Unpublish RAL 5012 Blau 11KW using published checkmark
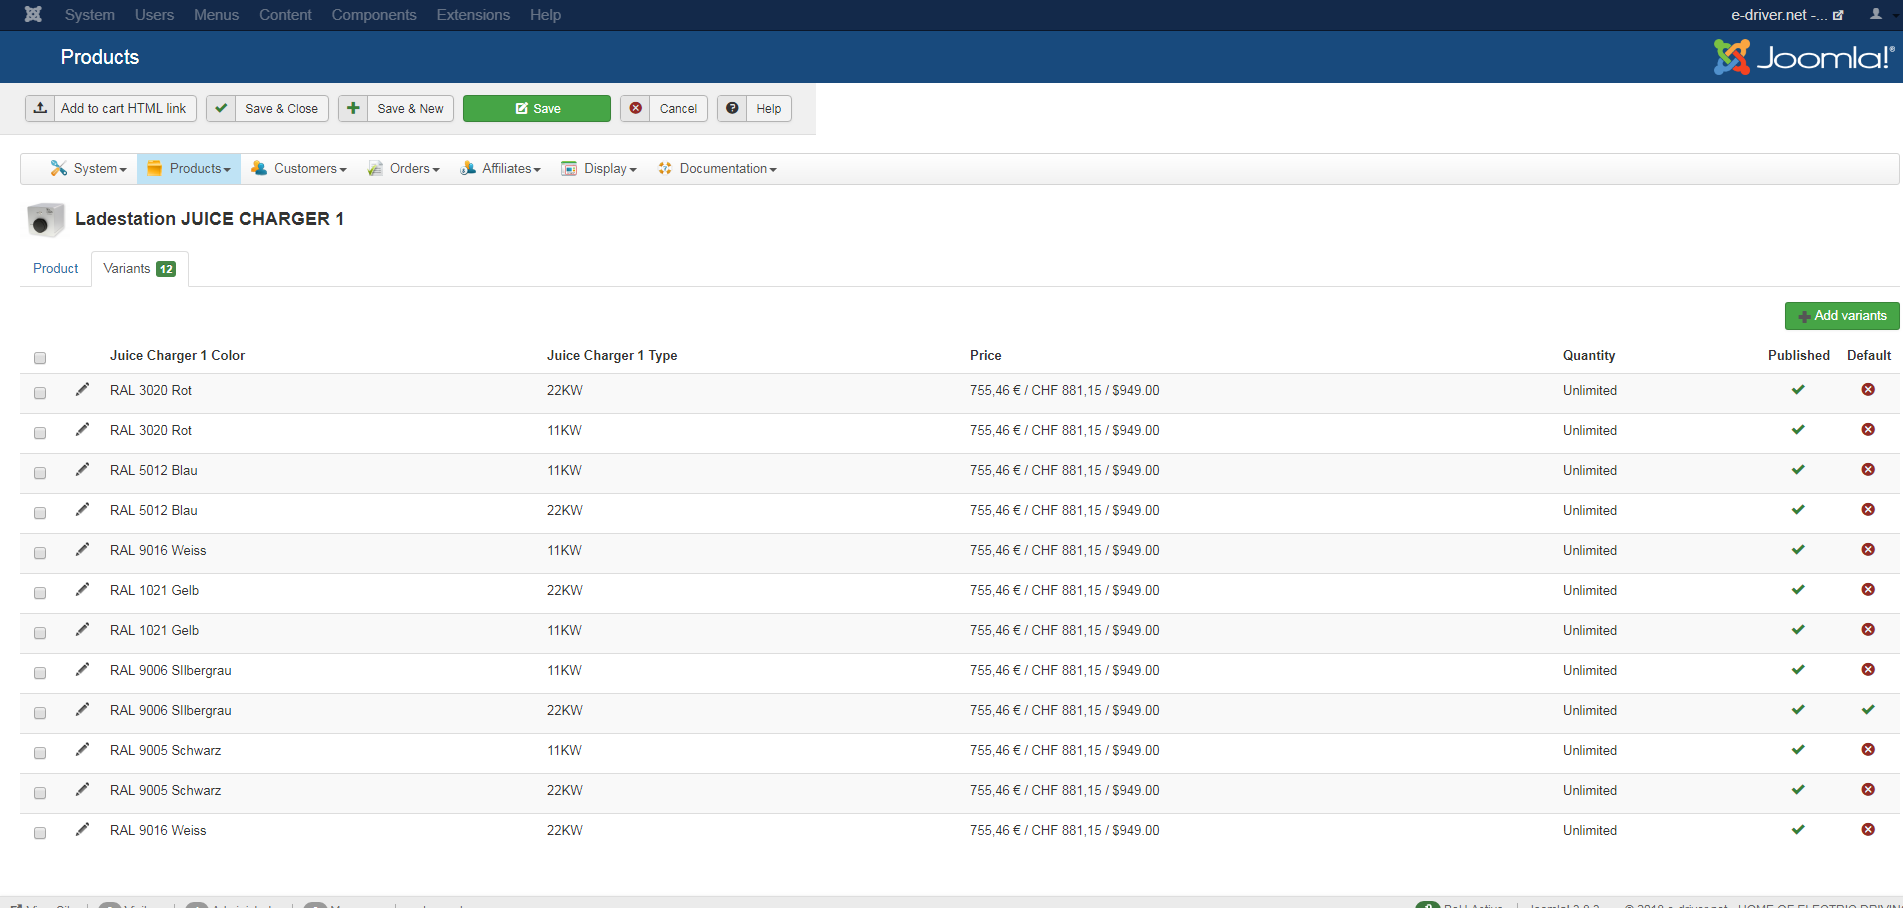 point(1797,470)
